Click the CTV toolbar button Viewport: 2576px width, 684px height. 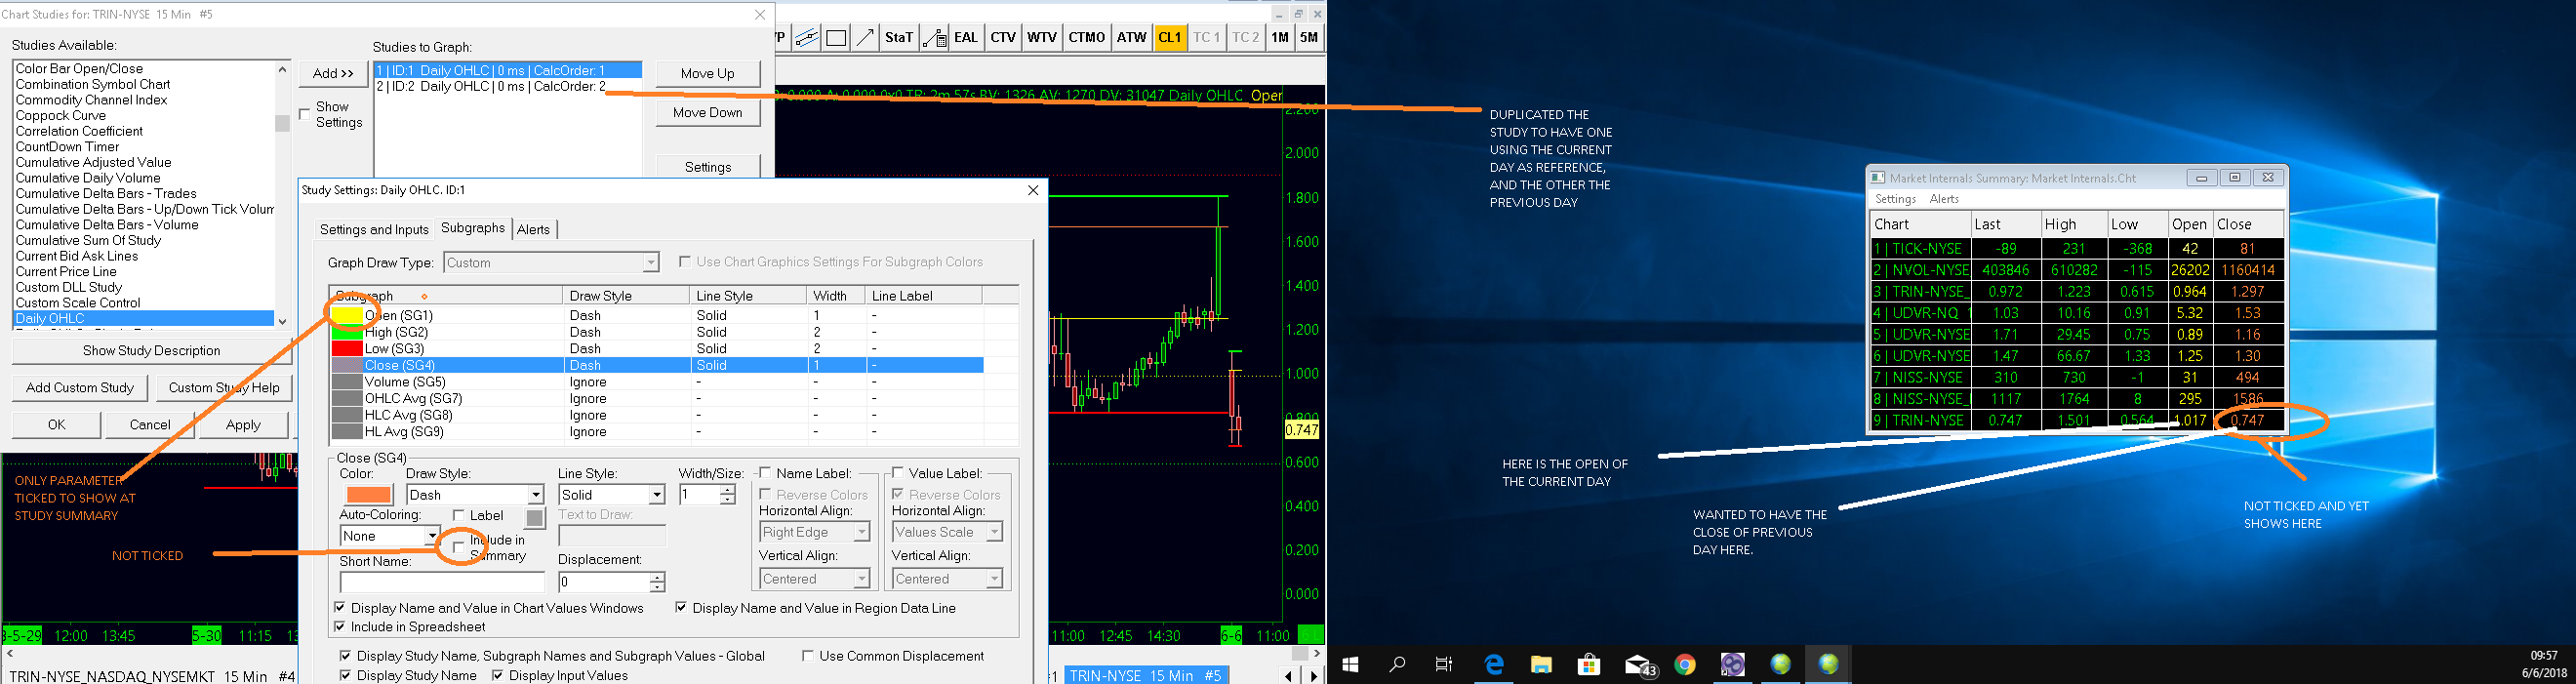[1003, 38]
